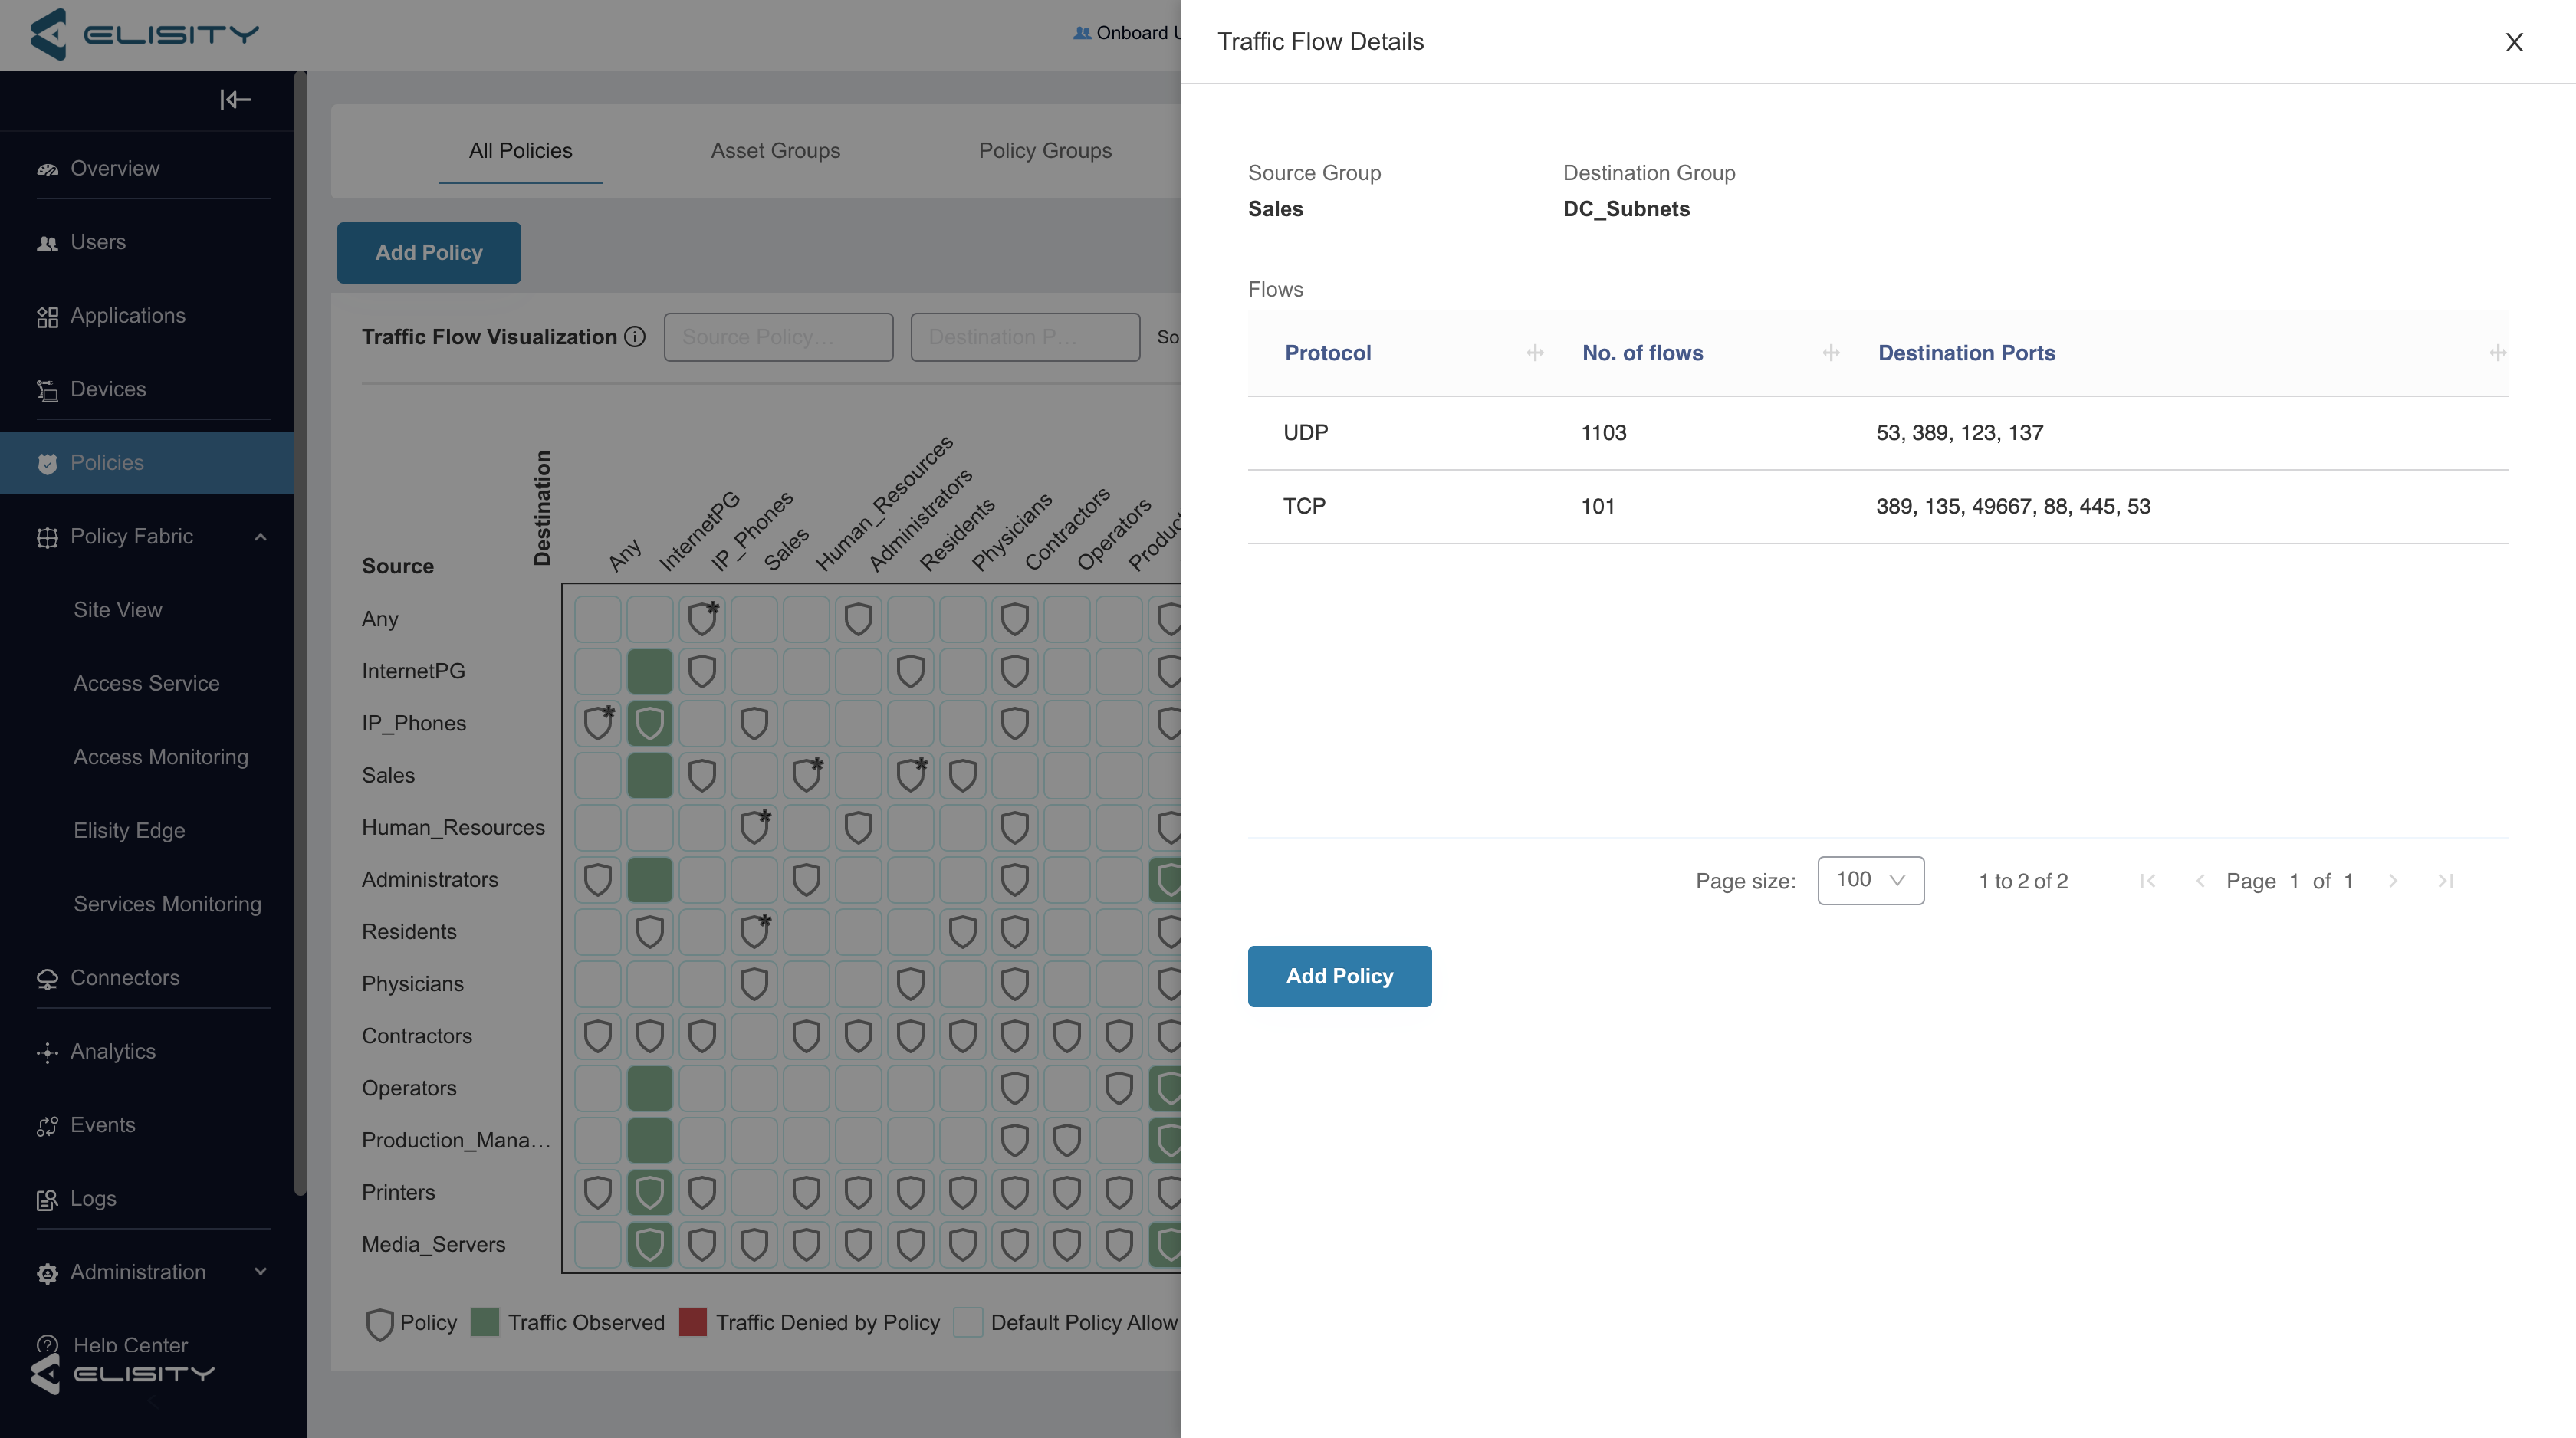
Task: Go to next page of flows
Action: [x=2393, y=881]
